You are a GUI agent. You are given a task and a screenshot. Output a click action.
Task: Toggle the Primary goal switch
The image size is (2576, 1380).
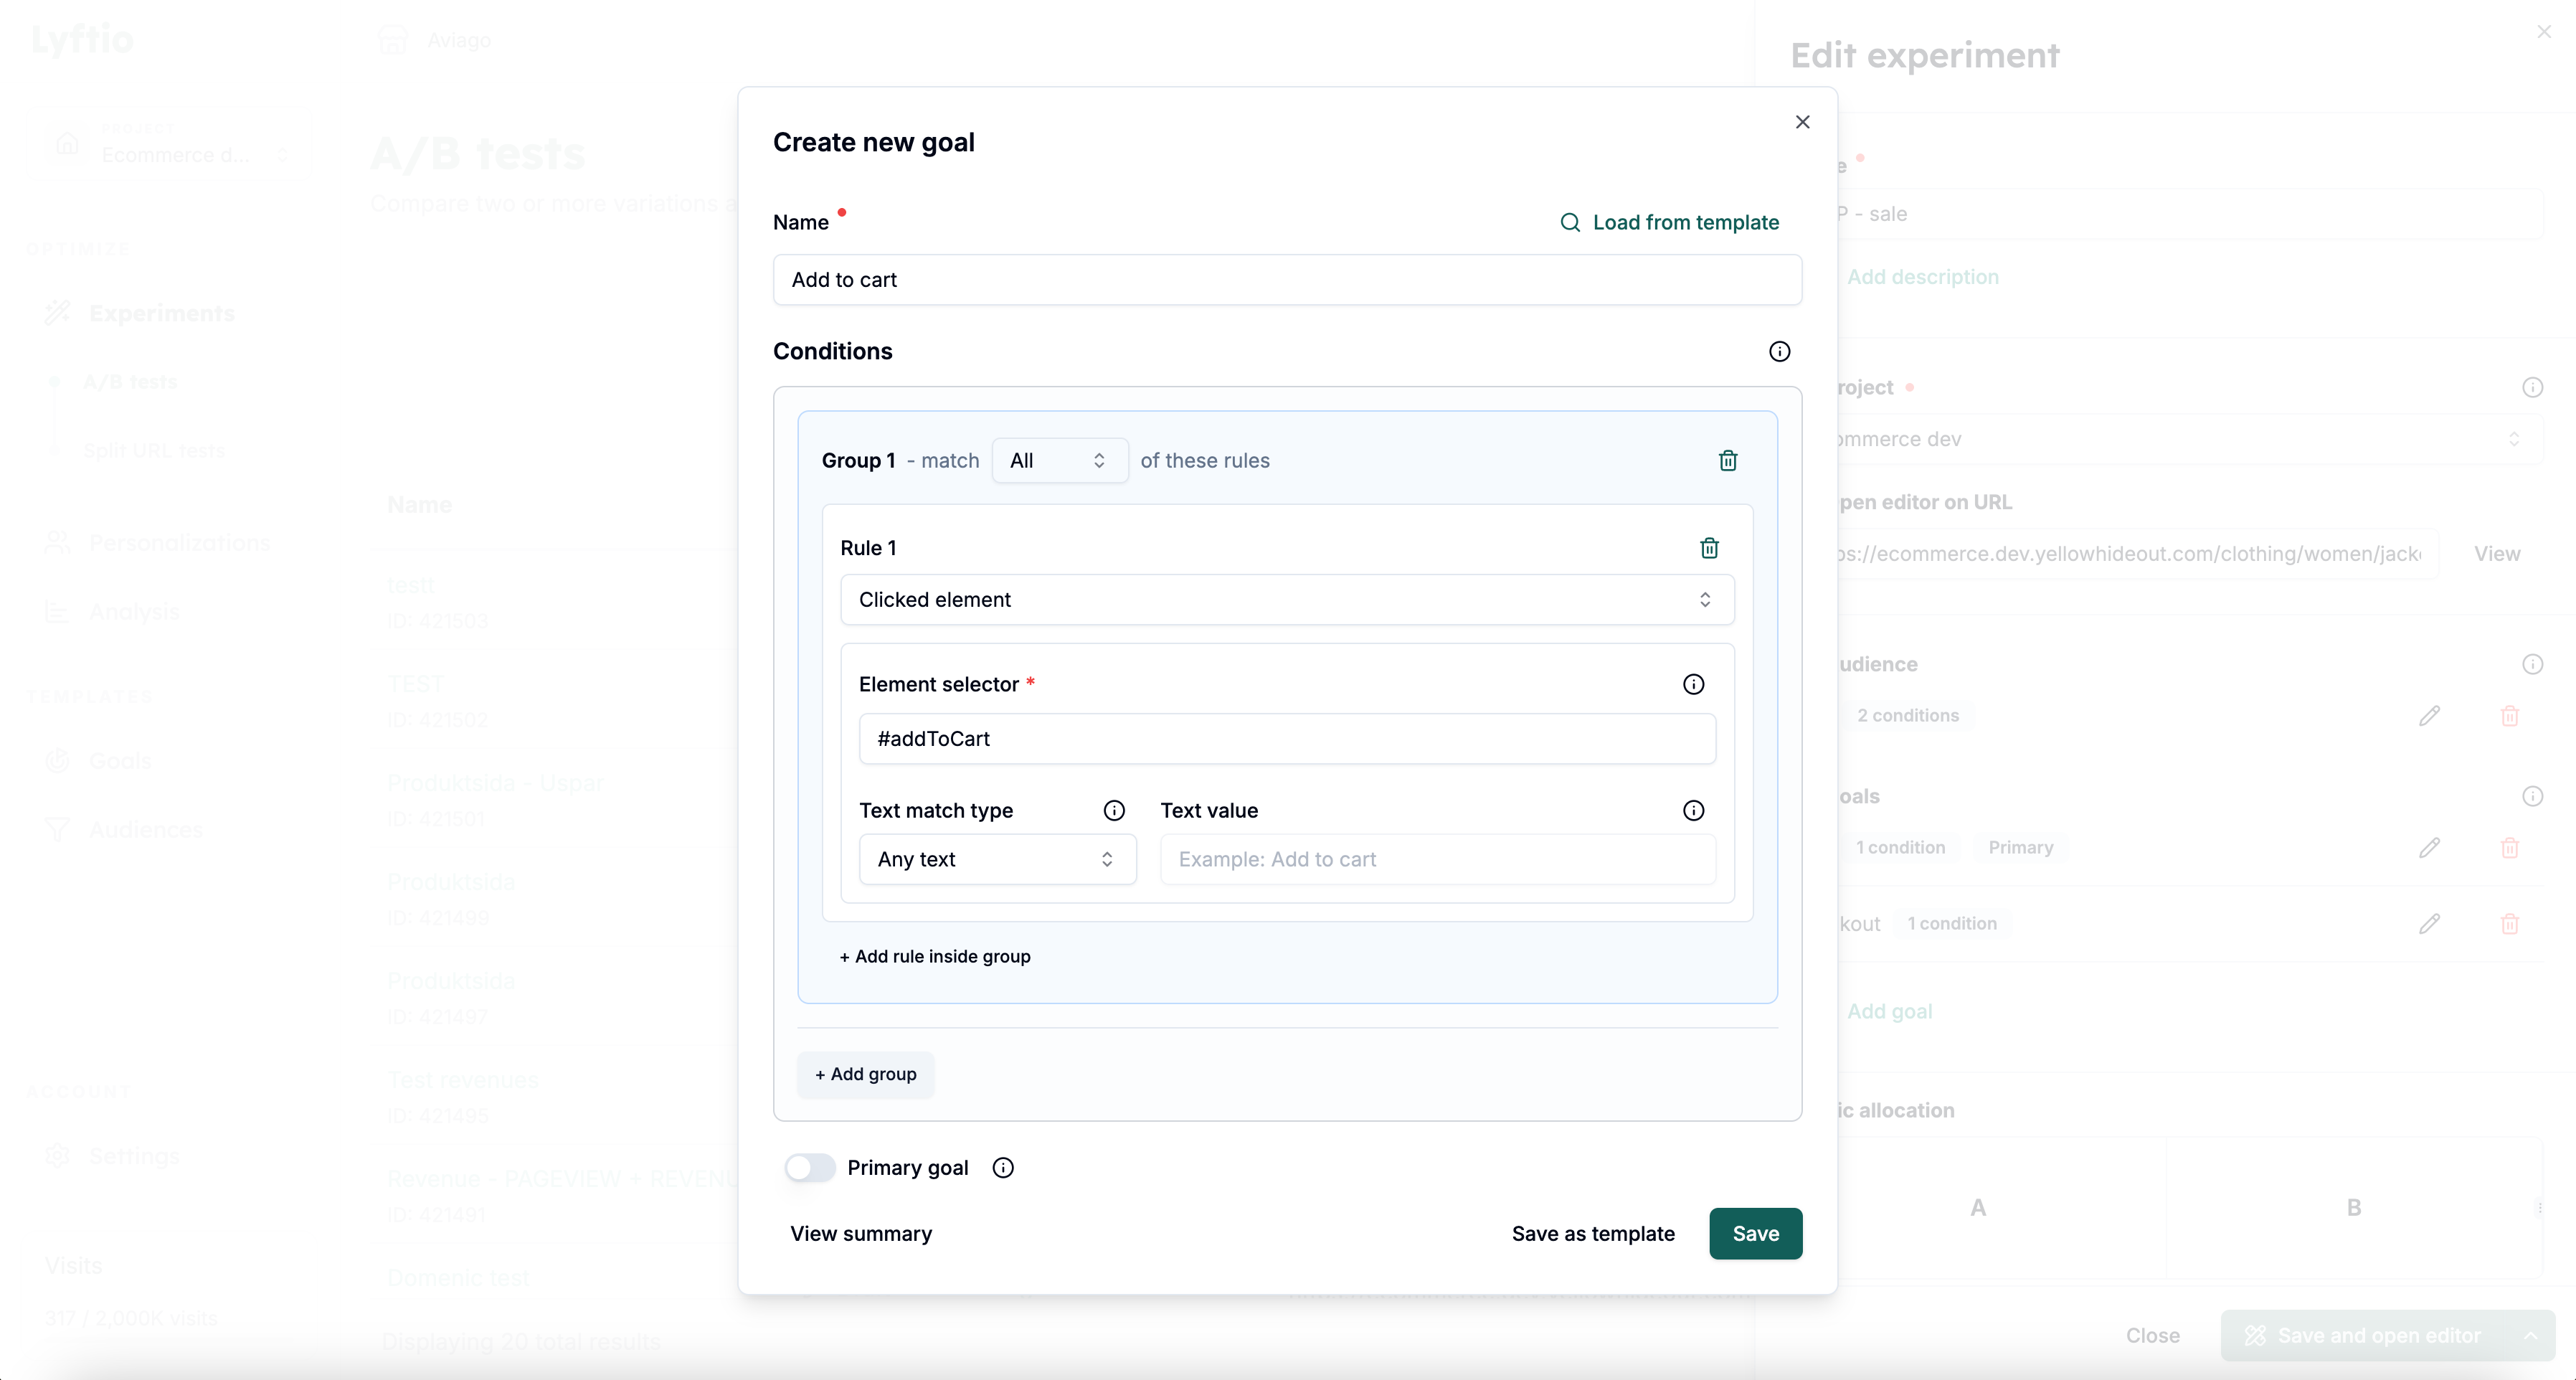[809, 1168]
